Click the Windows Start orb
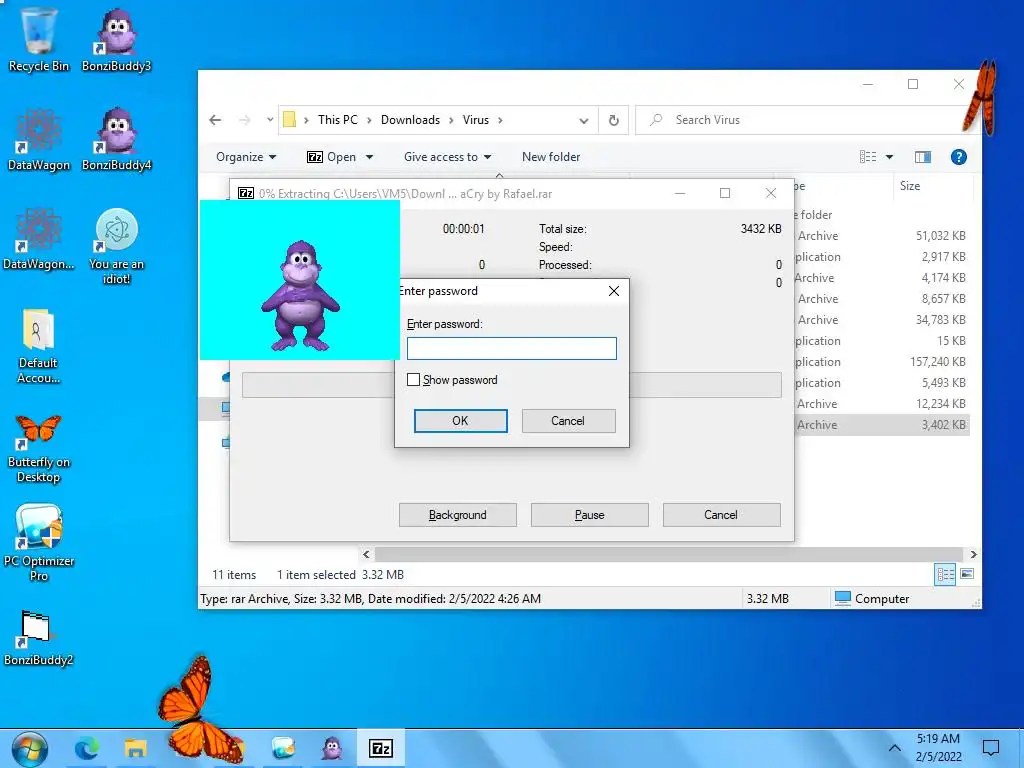 (29, 749)
